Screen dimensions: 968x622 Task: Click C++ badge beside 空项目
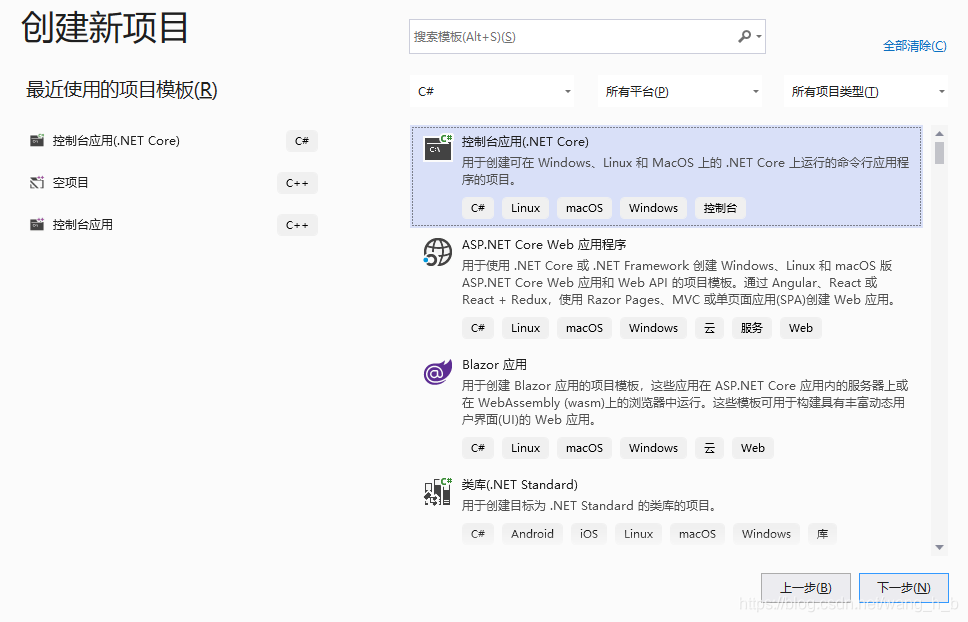297,183
